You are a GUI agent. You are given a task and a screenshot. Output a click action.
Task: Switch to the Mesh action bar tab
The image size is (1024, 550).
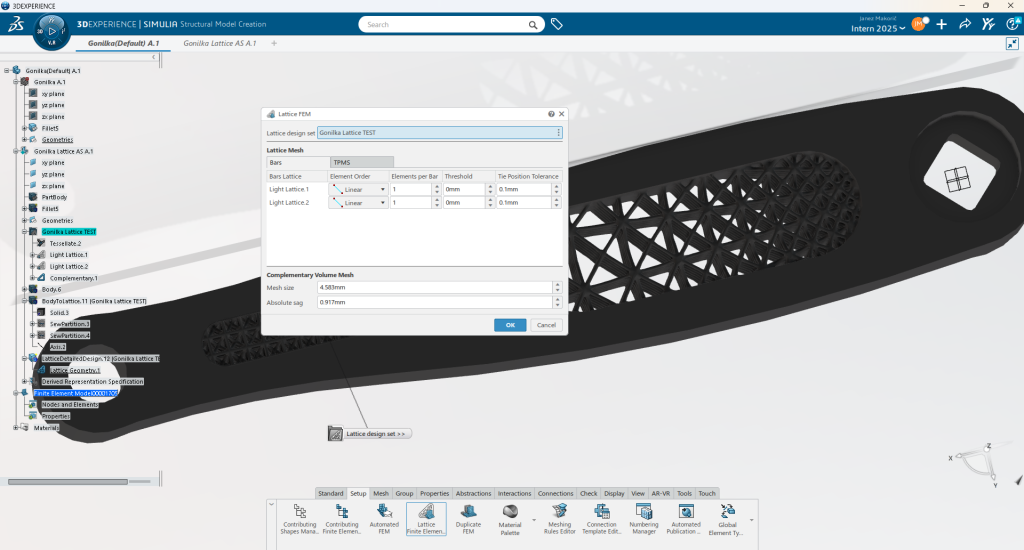(x=381, y=494)
